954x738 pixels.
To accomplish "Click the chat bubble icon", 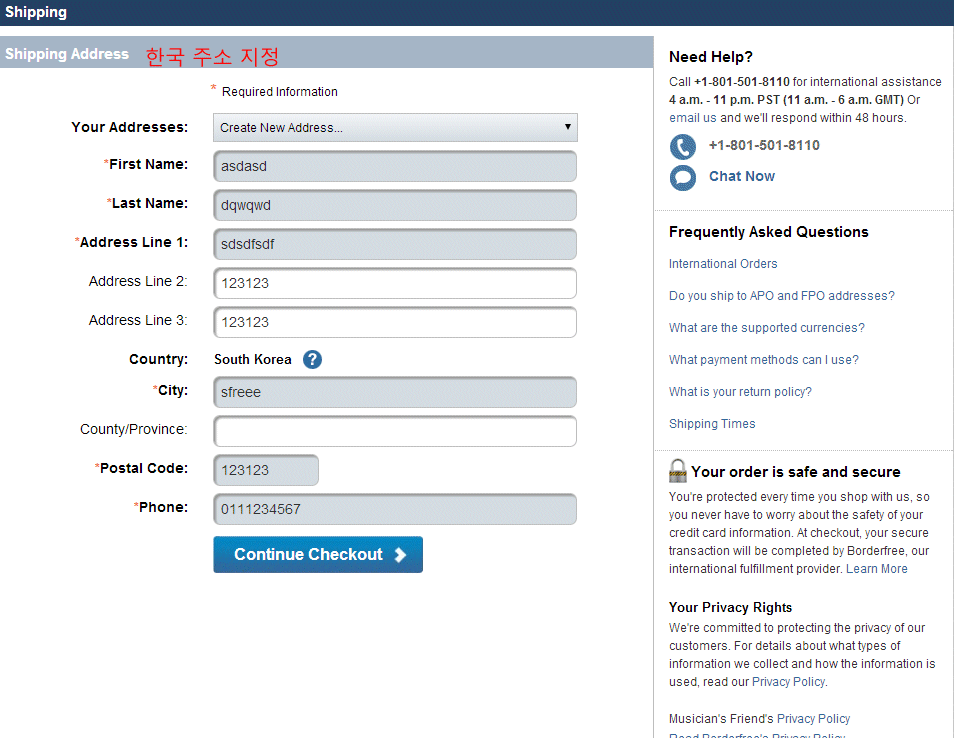I will [x=683, y=178].
